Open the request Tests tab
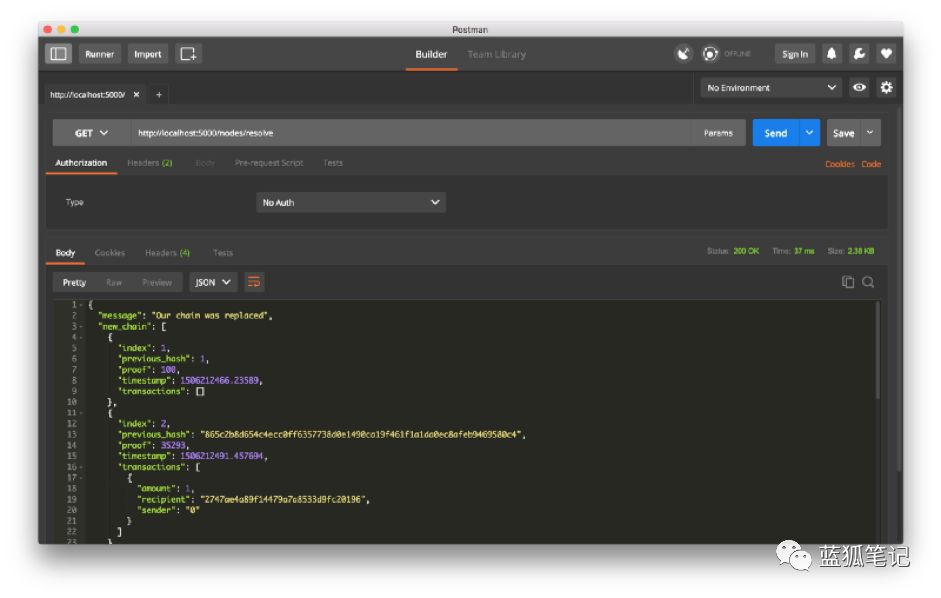The image size is (941, 598). [x=333, y=163]
